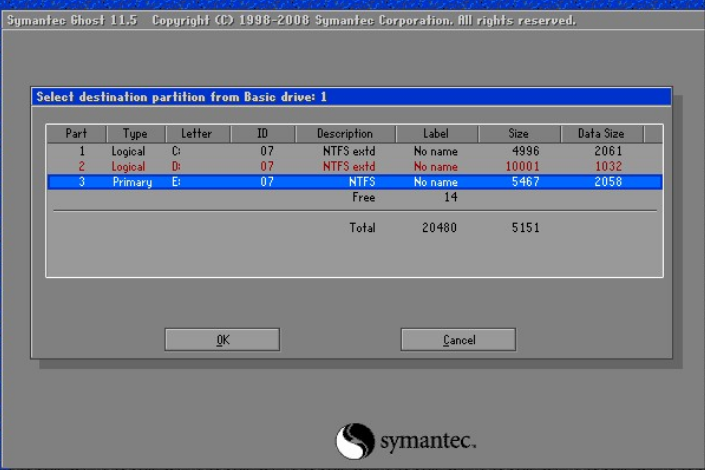Click data size 2058 in selected row
The image size is (705, 470).
tap(608, 182)
